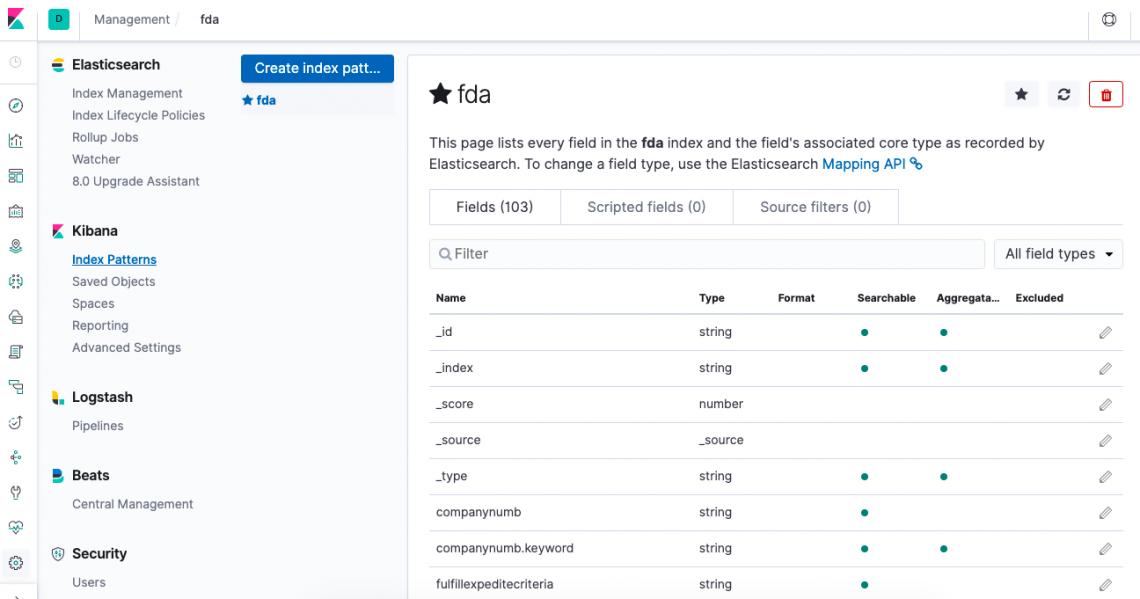Toggle fda as default index with star button
Viewport: 1140px width, 599px height.
(1021, 94)
